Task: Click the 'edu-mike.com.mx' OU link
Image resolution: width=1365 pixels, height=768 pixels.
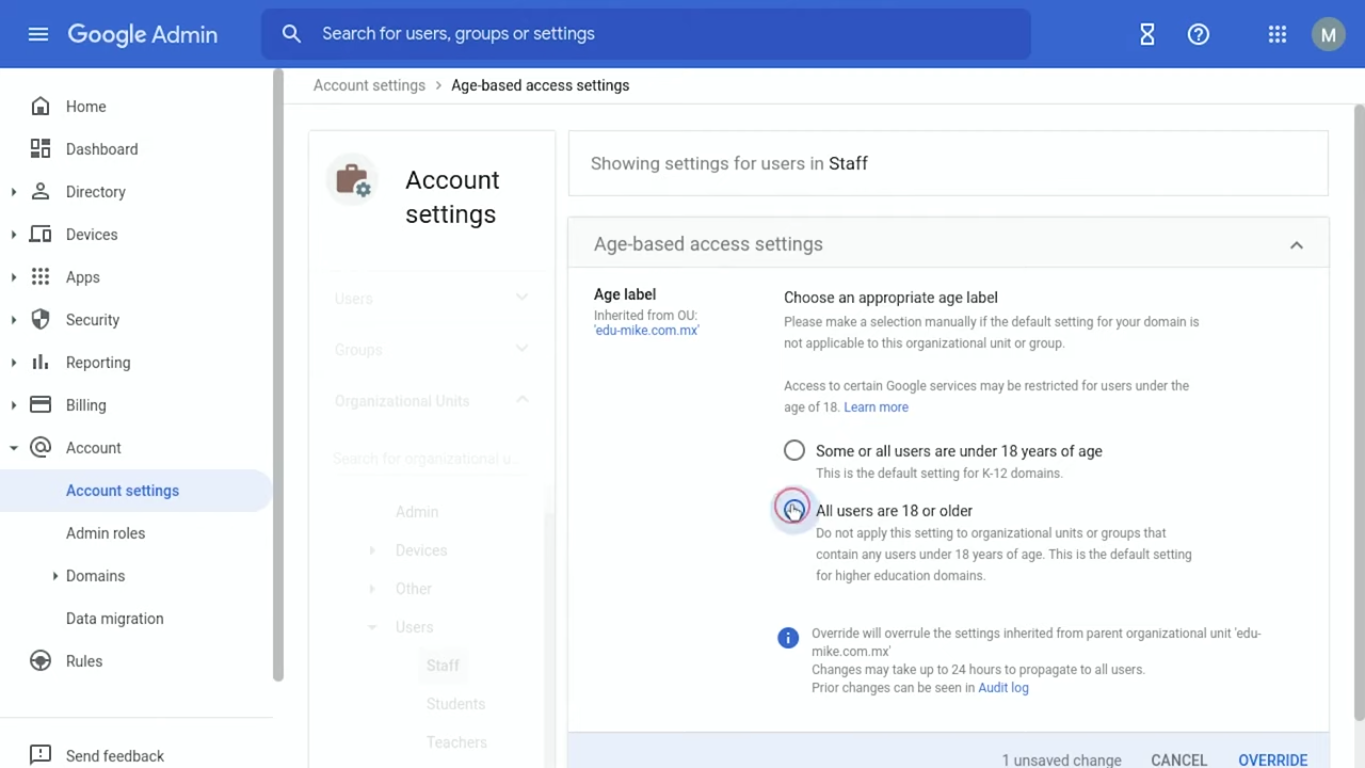Action: click(x=646, y=330)
